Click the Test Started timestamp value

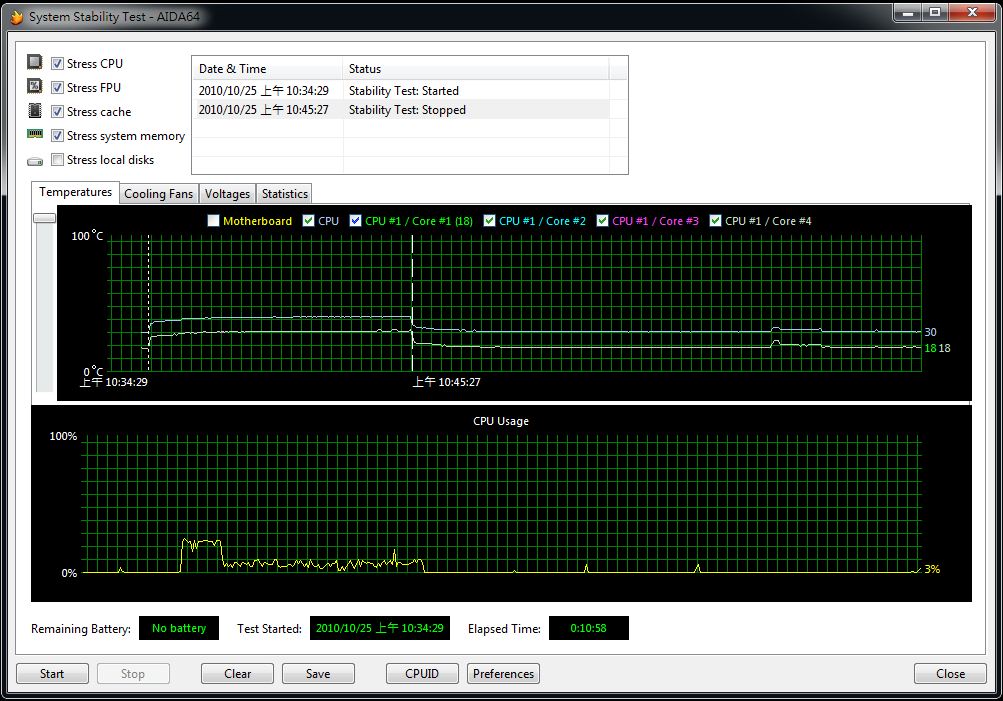click(x=379, y=628)
